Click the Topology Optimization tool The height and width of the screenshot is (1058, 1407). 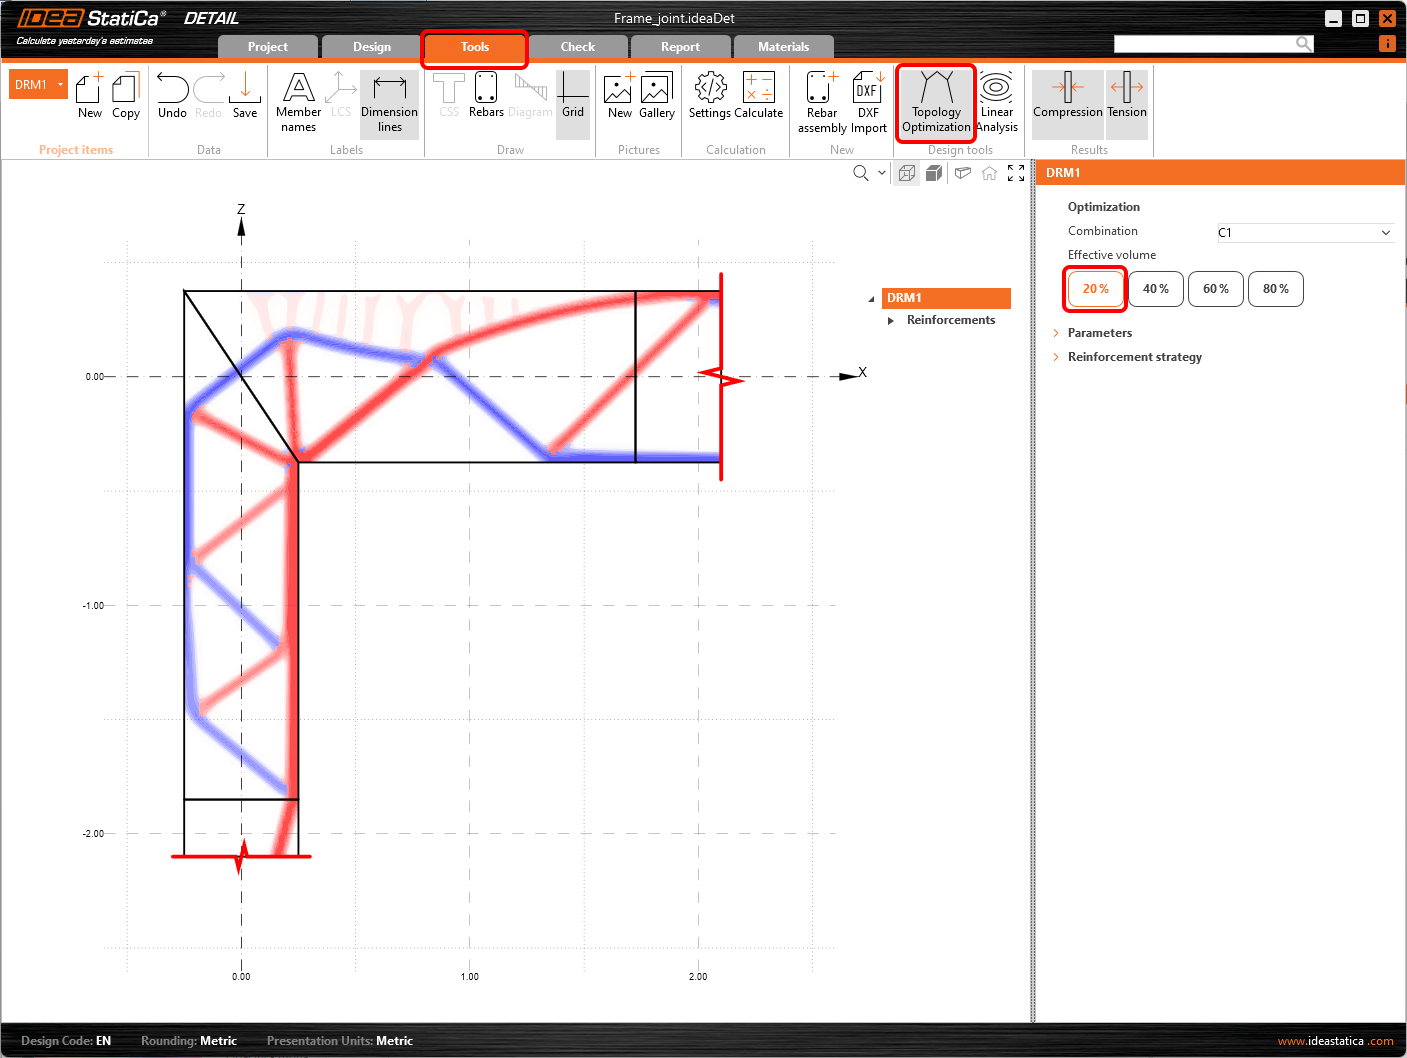click(936, 103)
